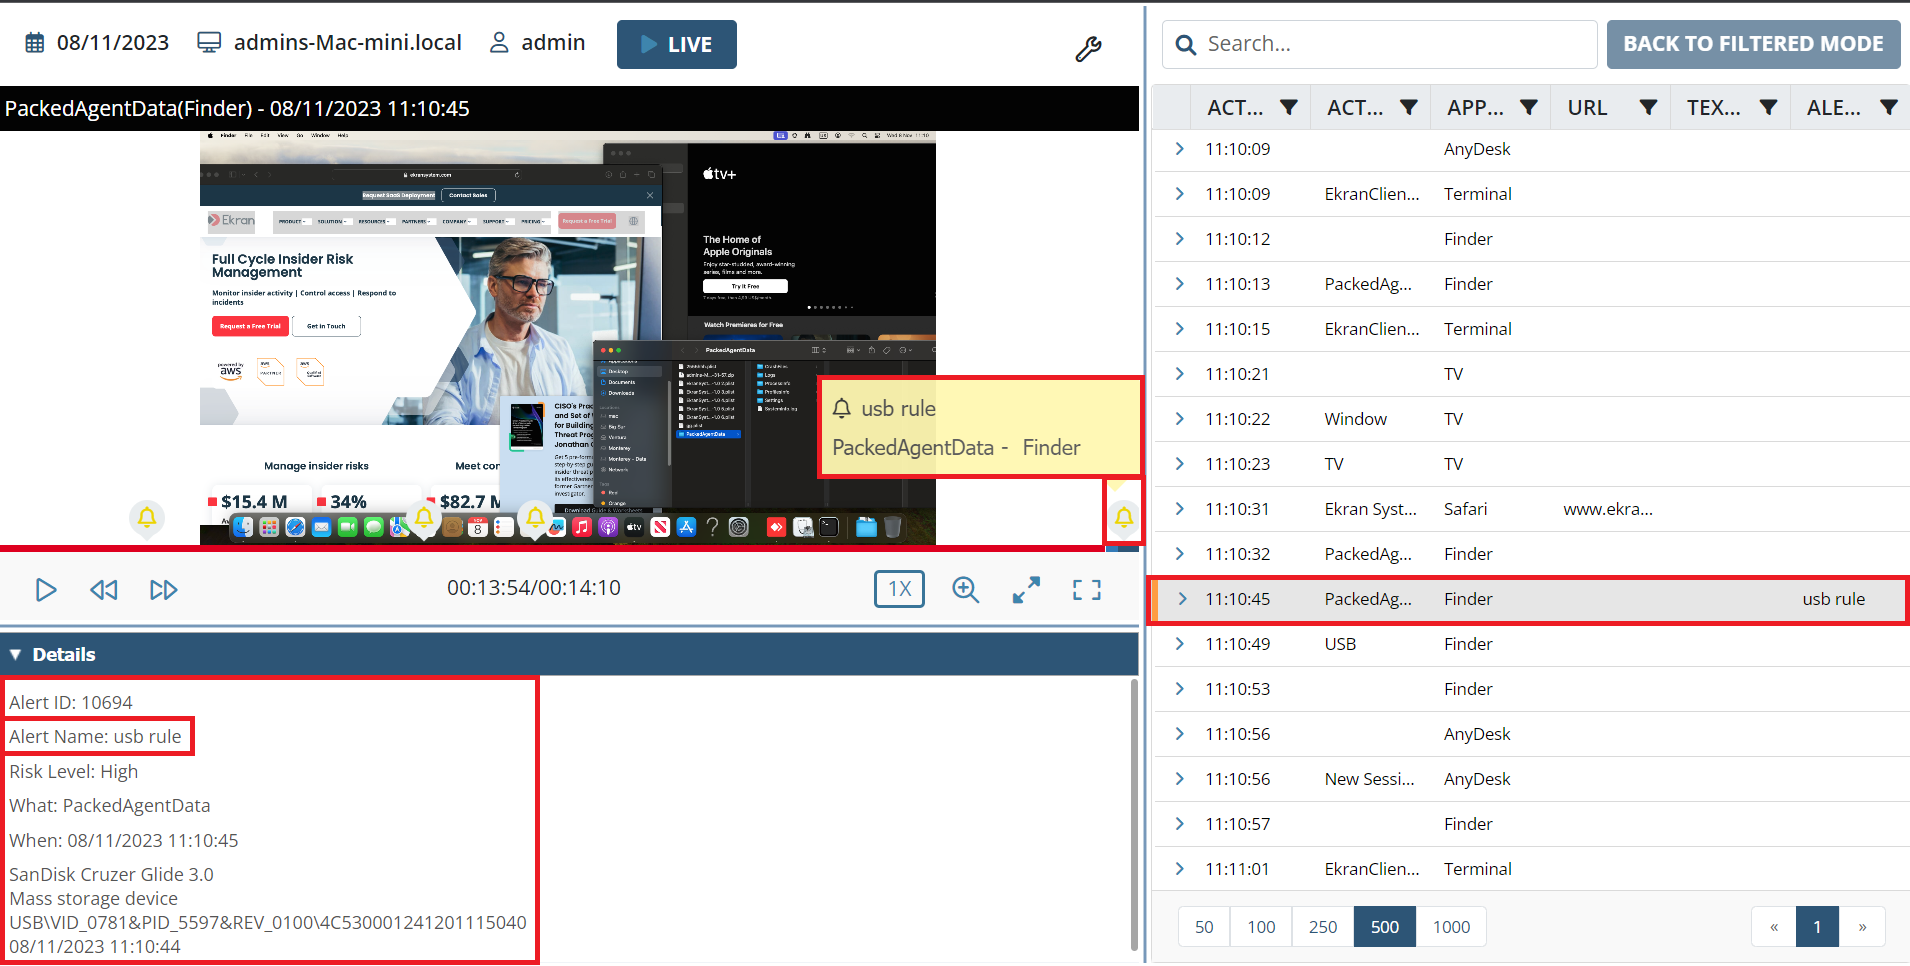This screenshot has height=966, width=1910.
Task: Click the diagonal arrows expand icon
Action: [1026, 590]
